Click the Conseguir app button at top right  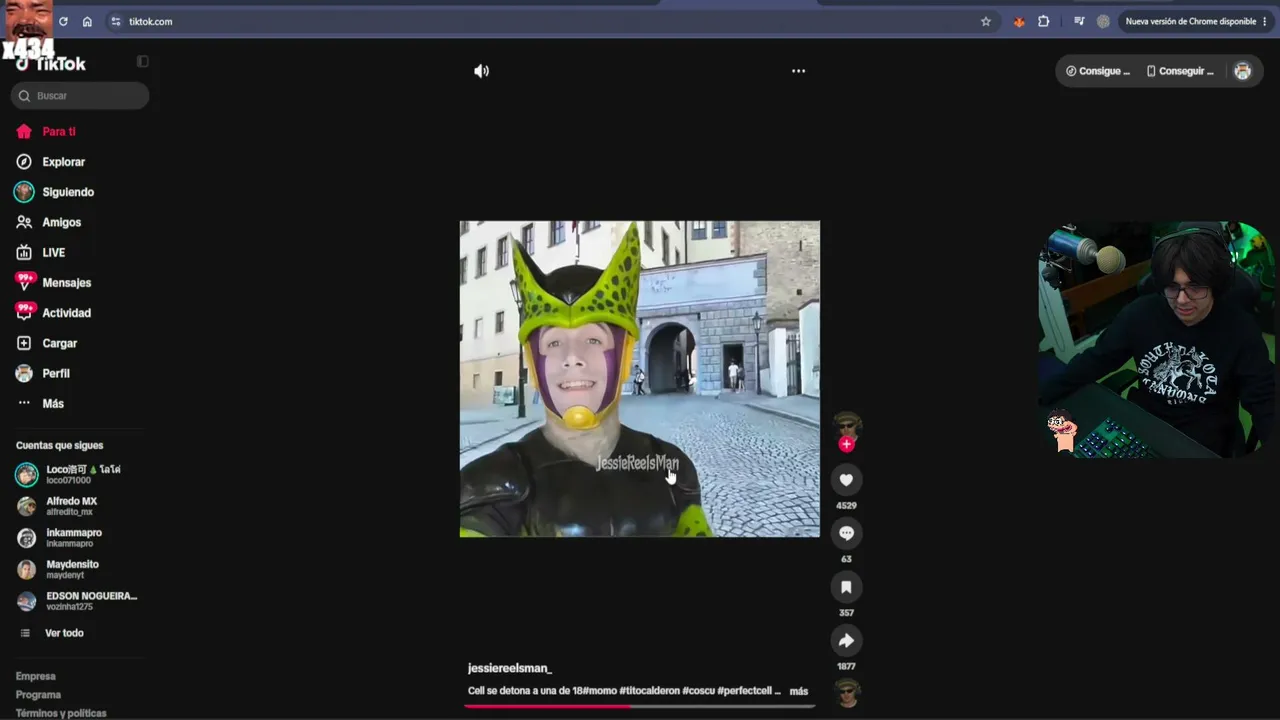(1180, 71)
